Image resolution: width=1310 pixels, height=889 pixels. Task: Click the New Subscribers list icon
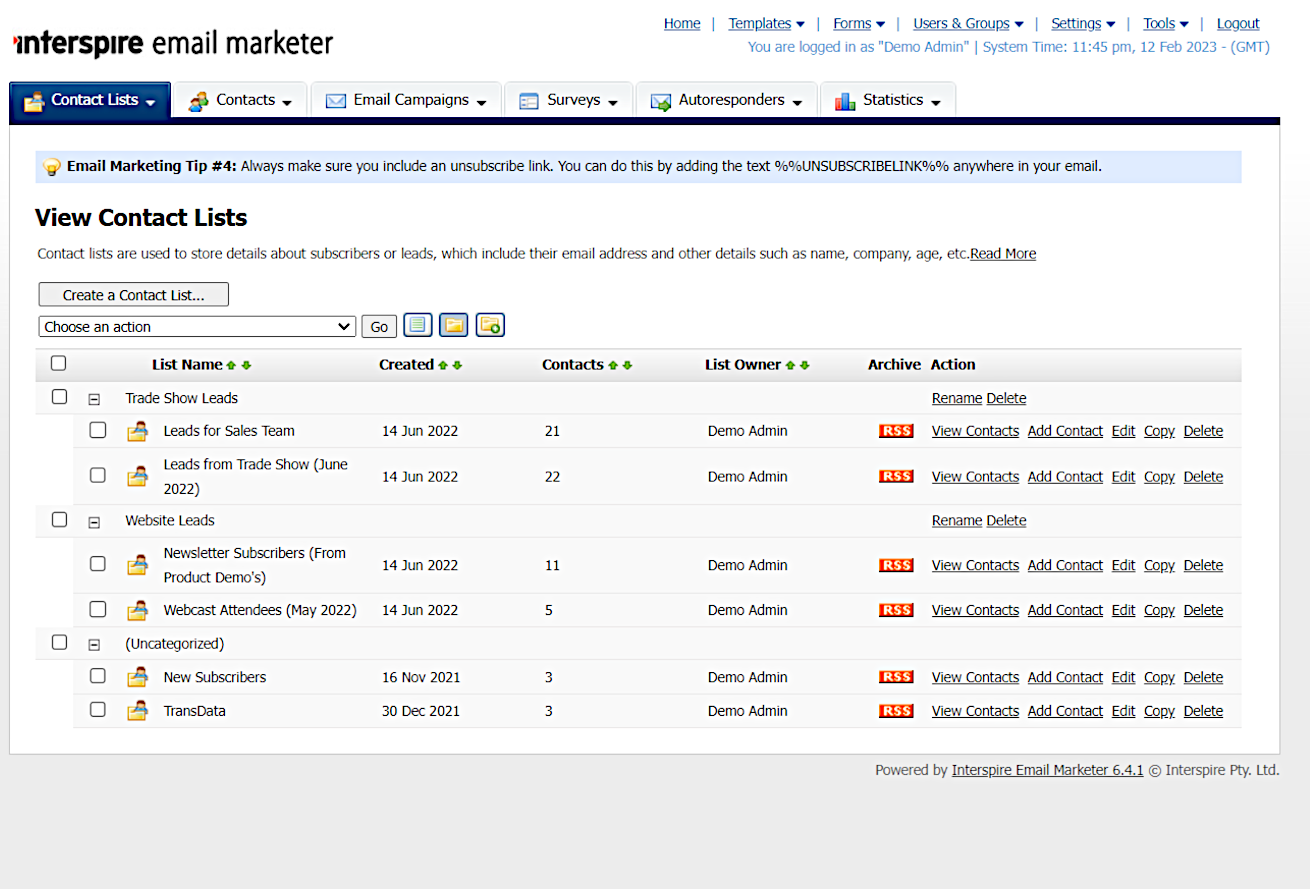(x=137, y=677)
